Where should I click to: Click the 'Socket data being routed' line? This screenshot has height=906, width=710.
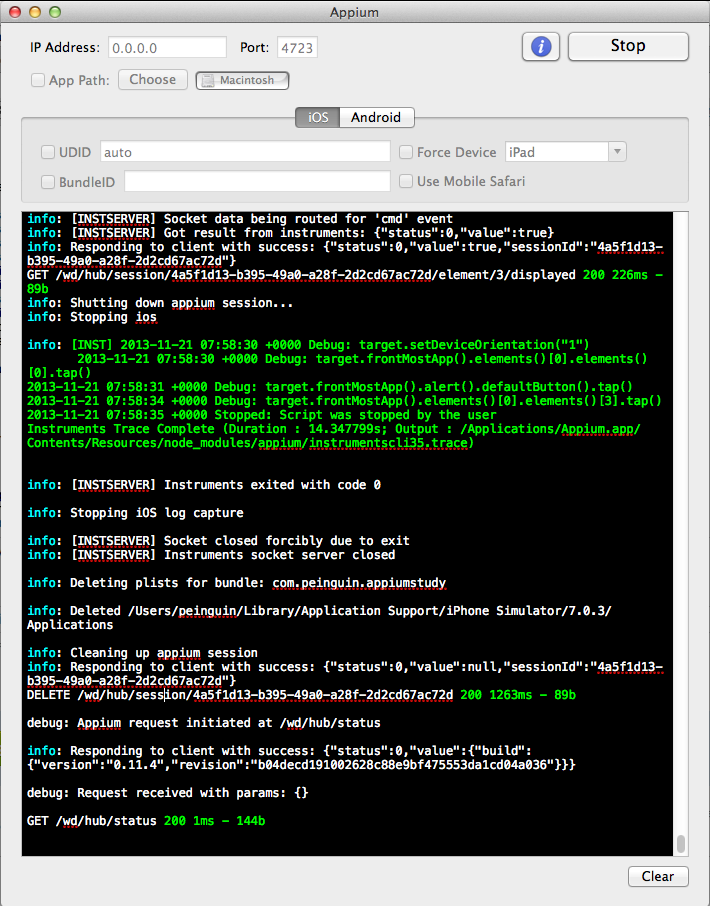pyautogui.click(x=240, y=219)
